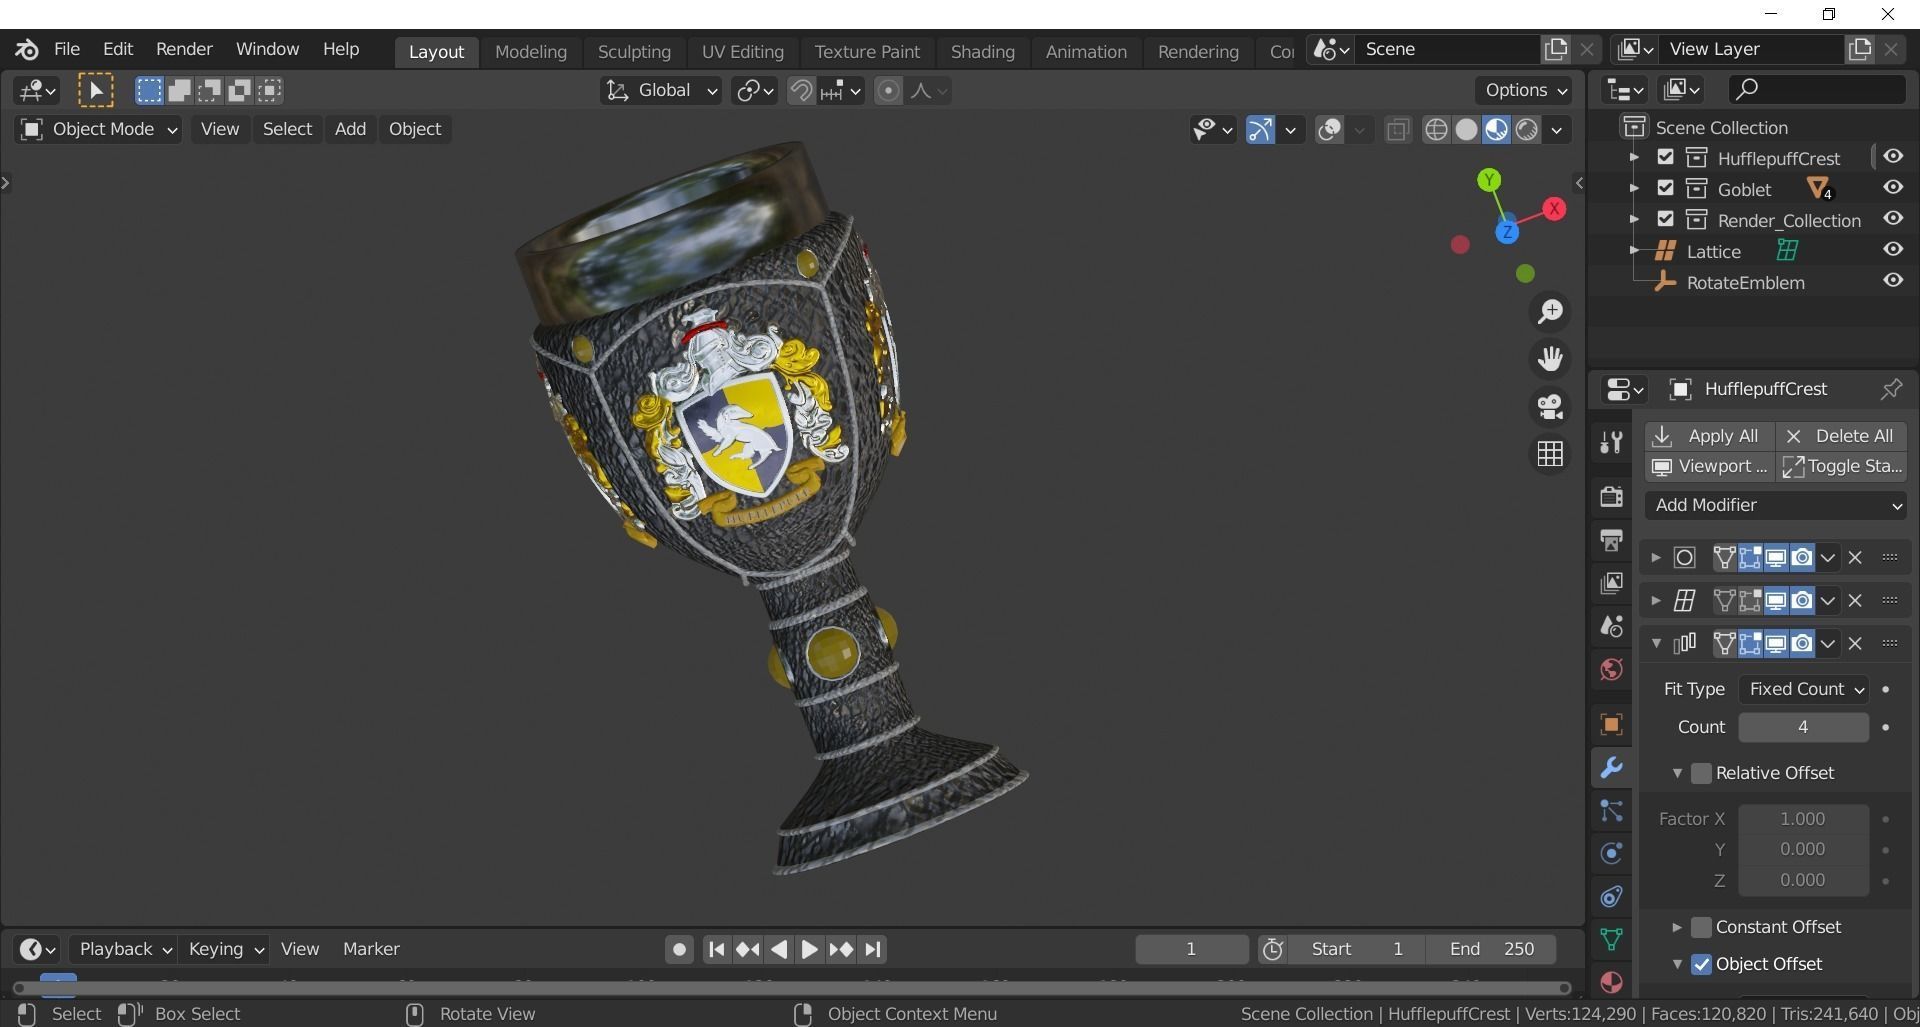Click Apply All modifiers button
Image resolution: width=1920 pixels, height=1027 pixels.
(1710, 437)
